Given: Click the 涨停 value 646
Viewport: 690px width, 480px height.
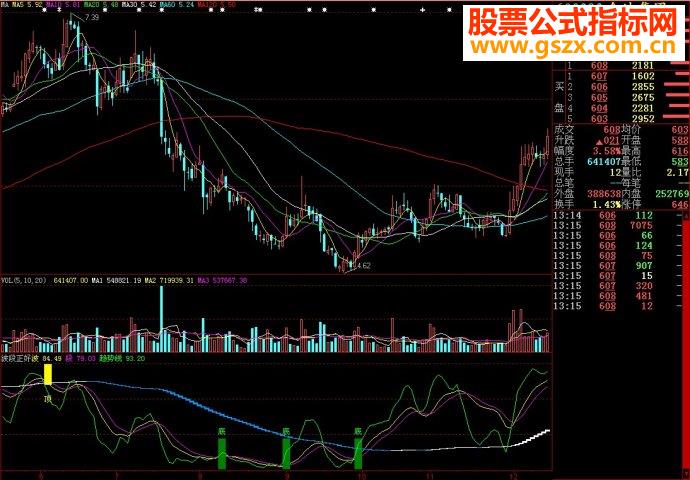Looking at the screenshot, I should (680, 205).
